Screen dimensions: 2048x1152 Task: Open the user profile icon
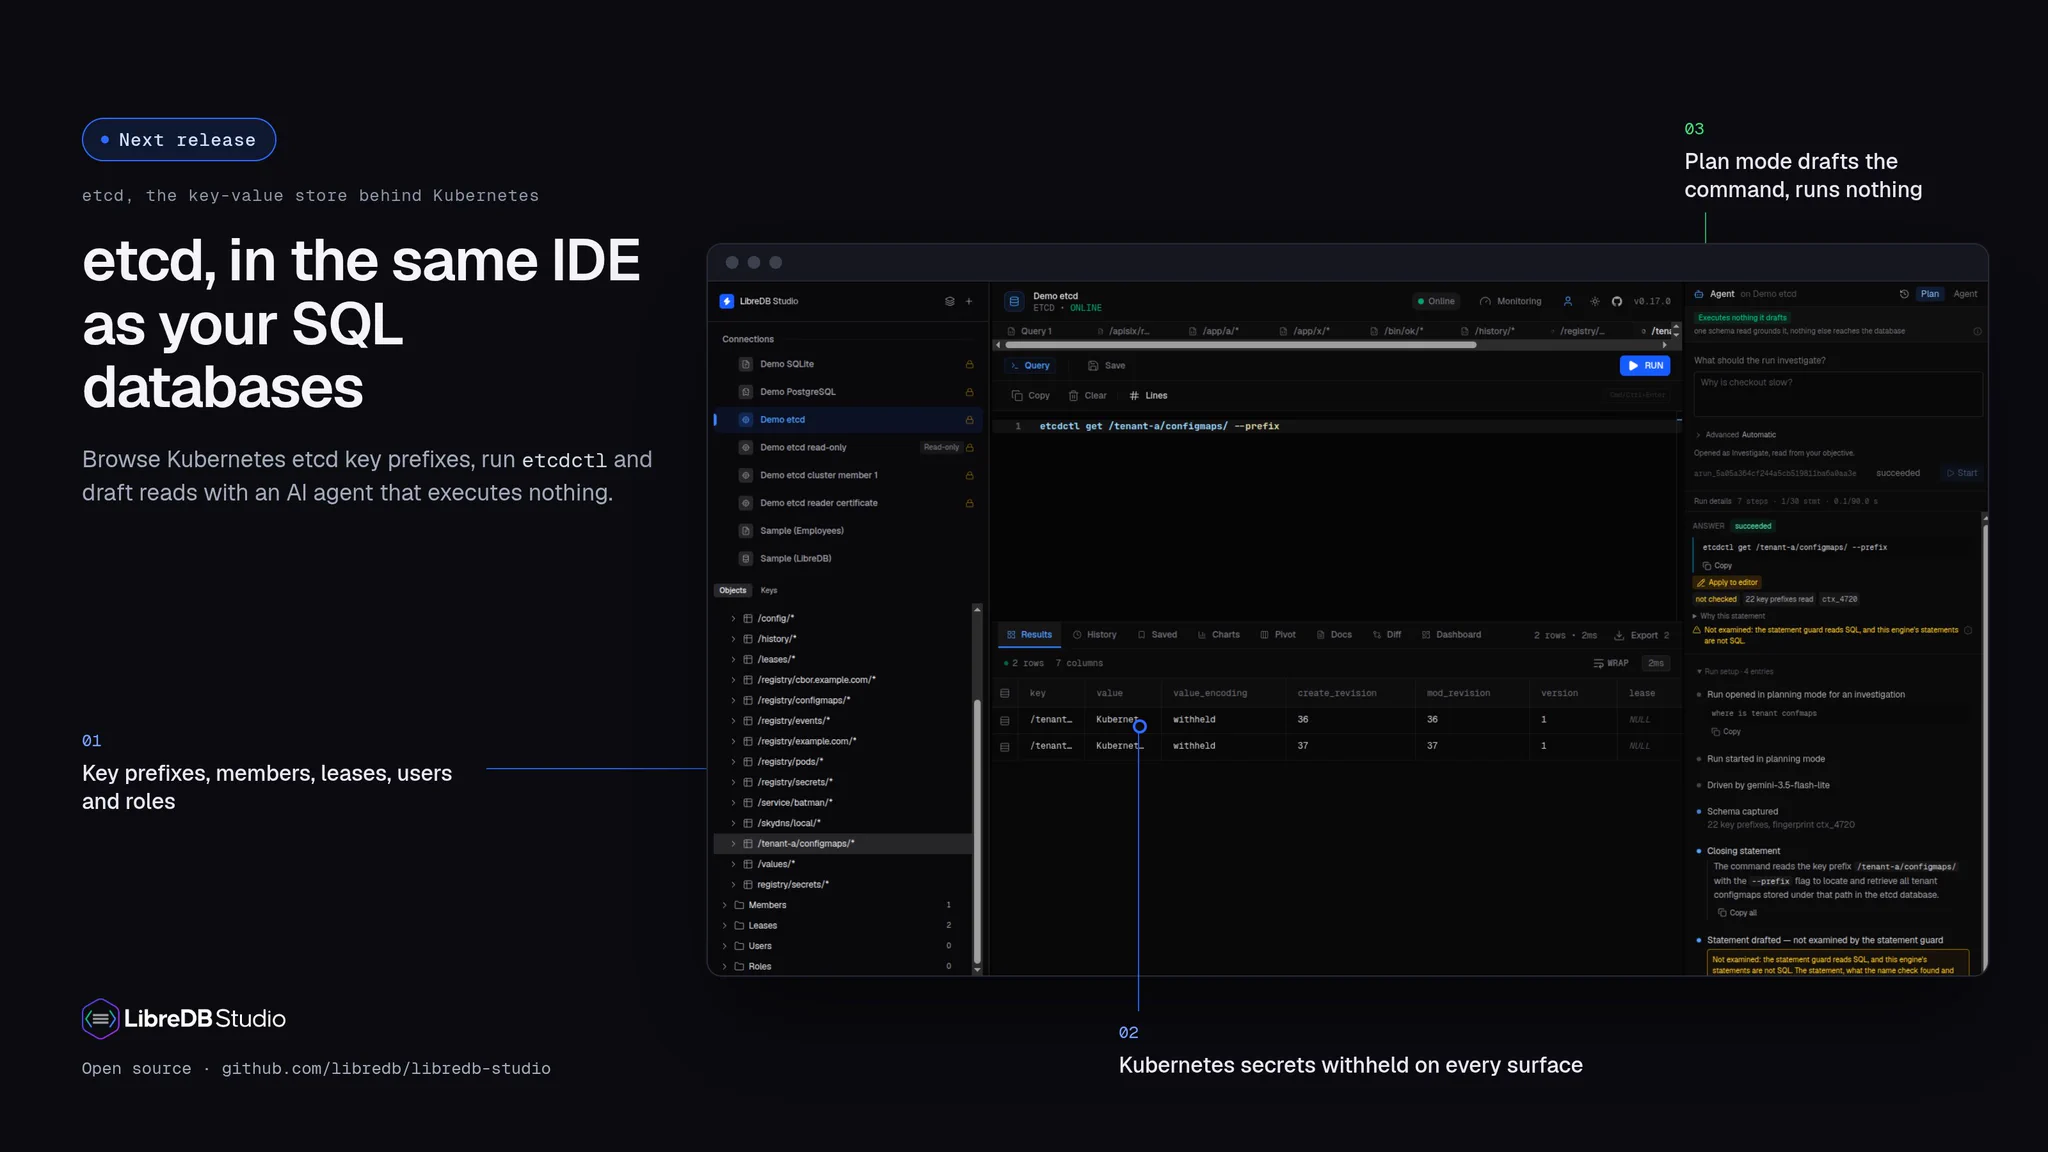point(1568,301)
